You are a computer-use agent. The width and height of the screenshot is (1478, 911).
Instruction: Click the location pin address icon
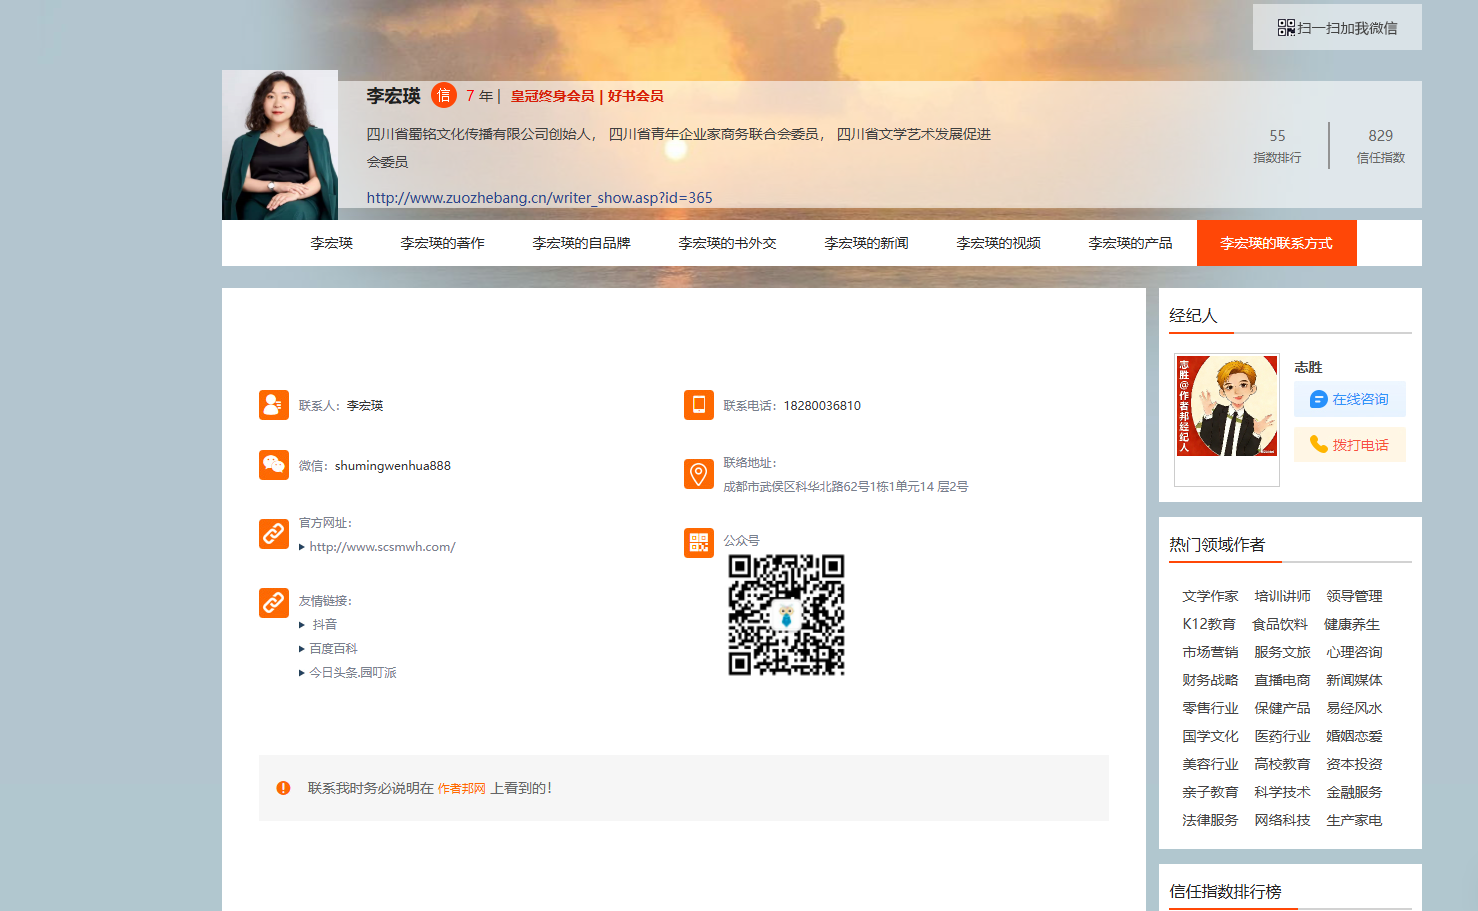tap(698, 474)
